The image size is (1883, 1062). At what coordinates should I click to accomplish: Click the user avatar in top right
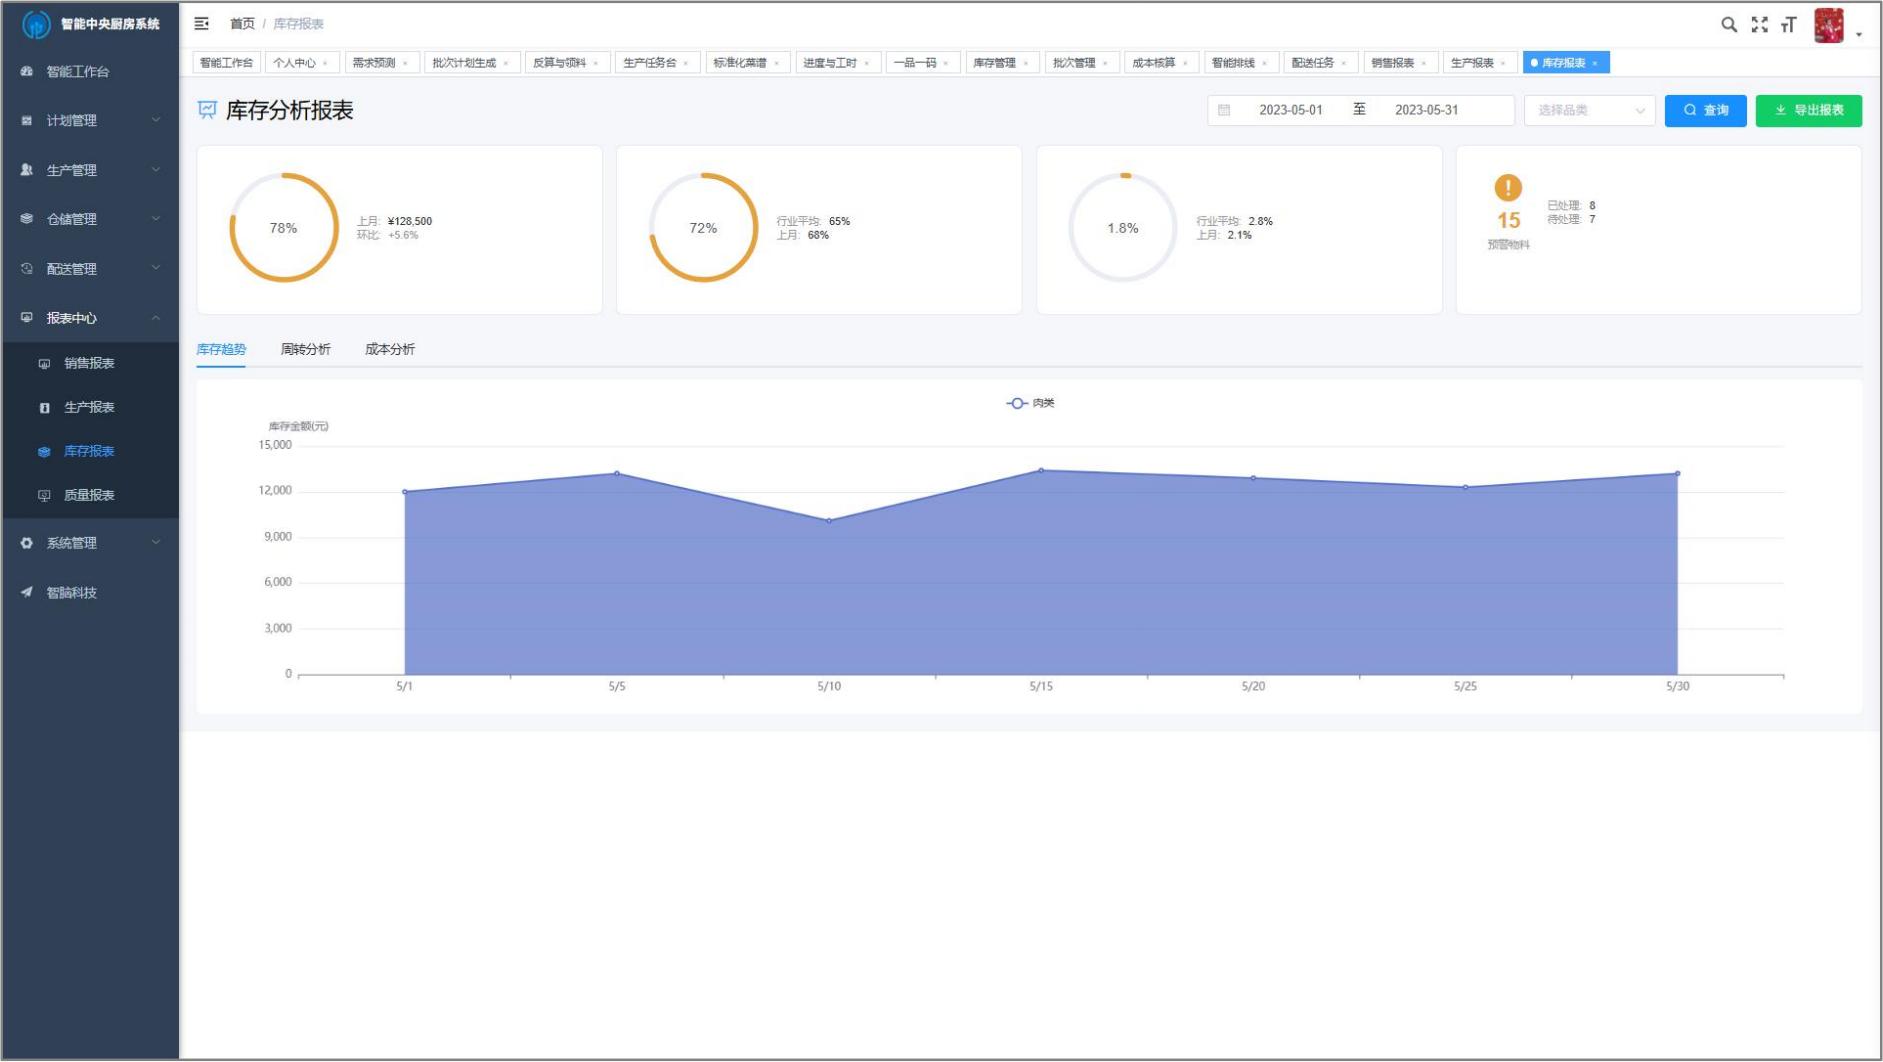pos(1829,26)
